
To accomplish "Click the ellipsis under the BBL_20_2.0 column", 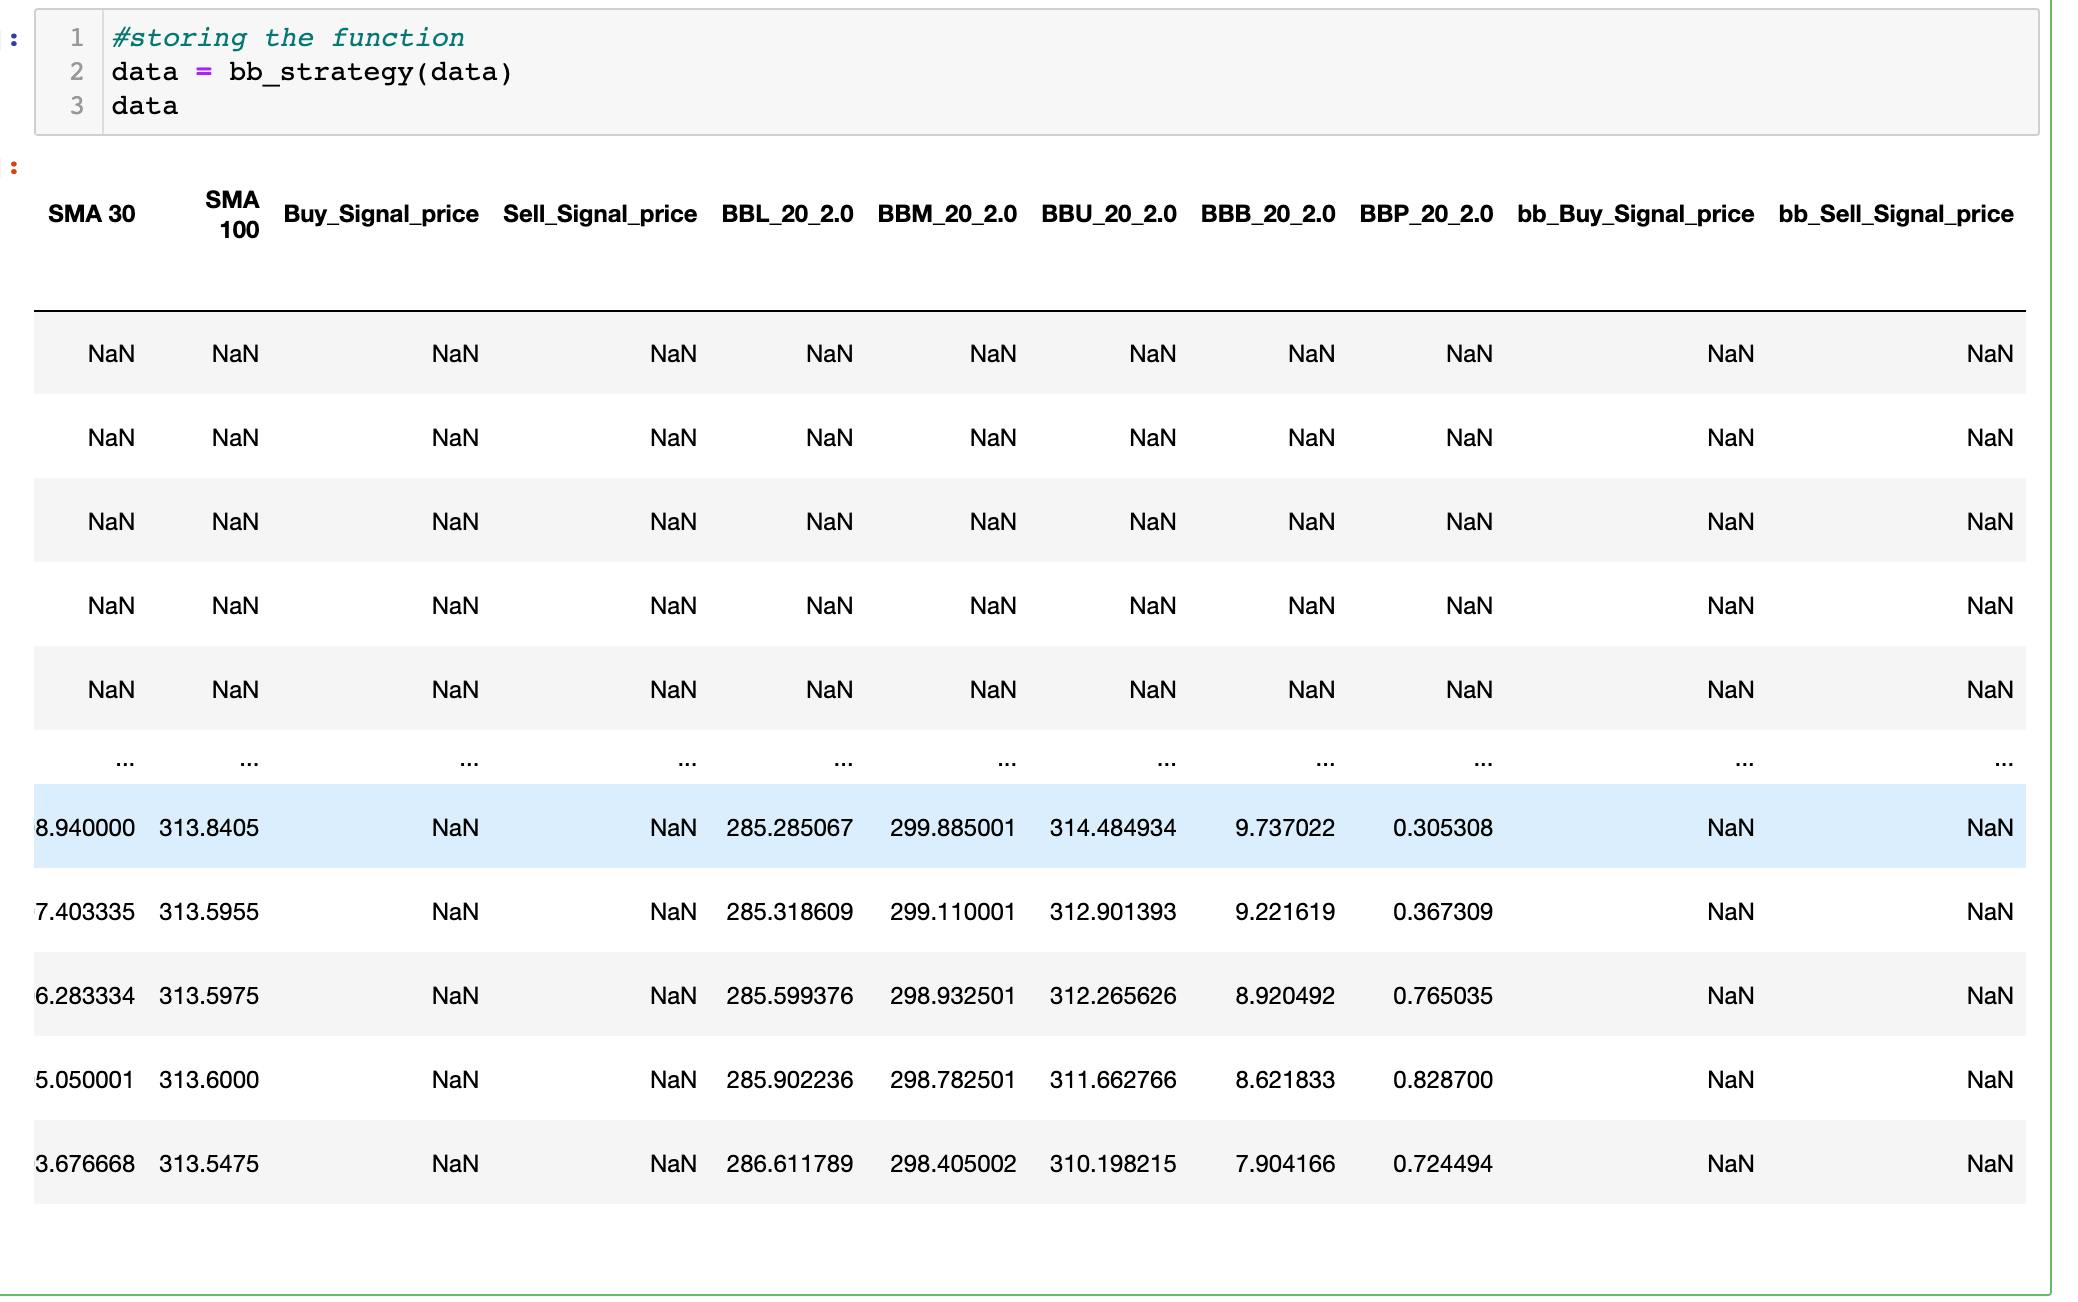I will [844, 763].
